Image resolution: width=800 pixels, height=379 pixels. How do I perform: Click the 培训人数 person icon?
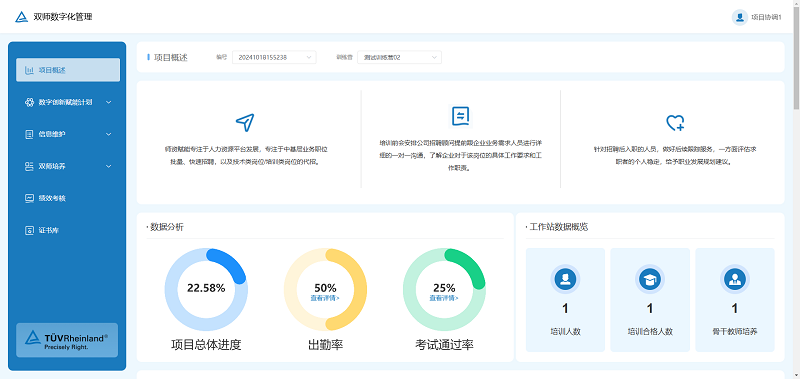coord(565,279)
